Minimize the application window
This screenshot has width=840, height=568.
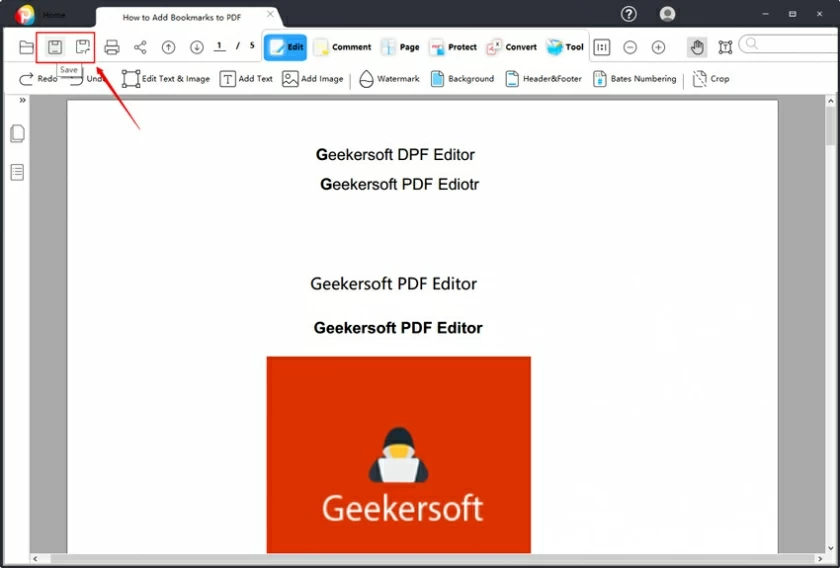coord(766,14)
